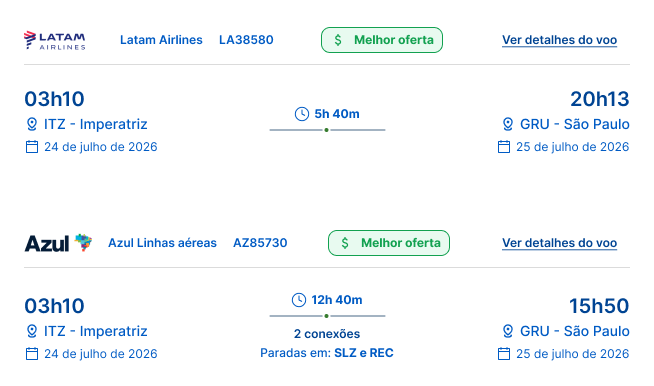Viewport: 654px width, 386px height.
Task: Select the Melhor oferta badge on Azul flight
Action: tap(389, 243)
